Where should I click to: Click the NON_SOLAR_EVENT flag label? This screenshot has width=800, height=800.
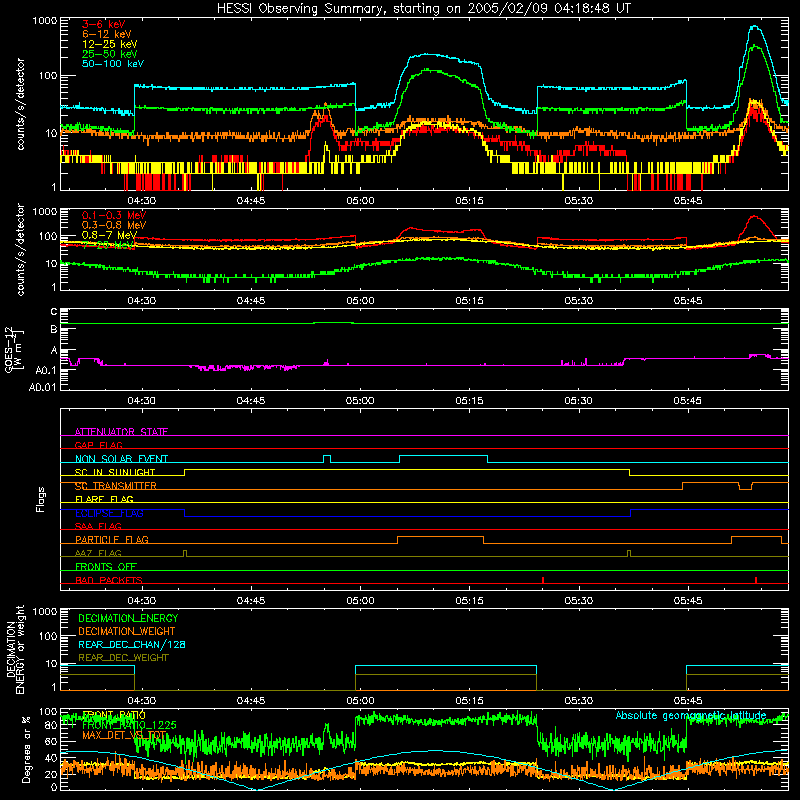click(121, 459)
